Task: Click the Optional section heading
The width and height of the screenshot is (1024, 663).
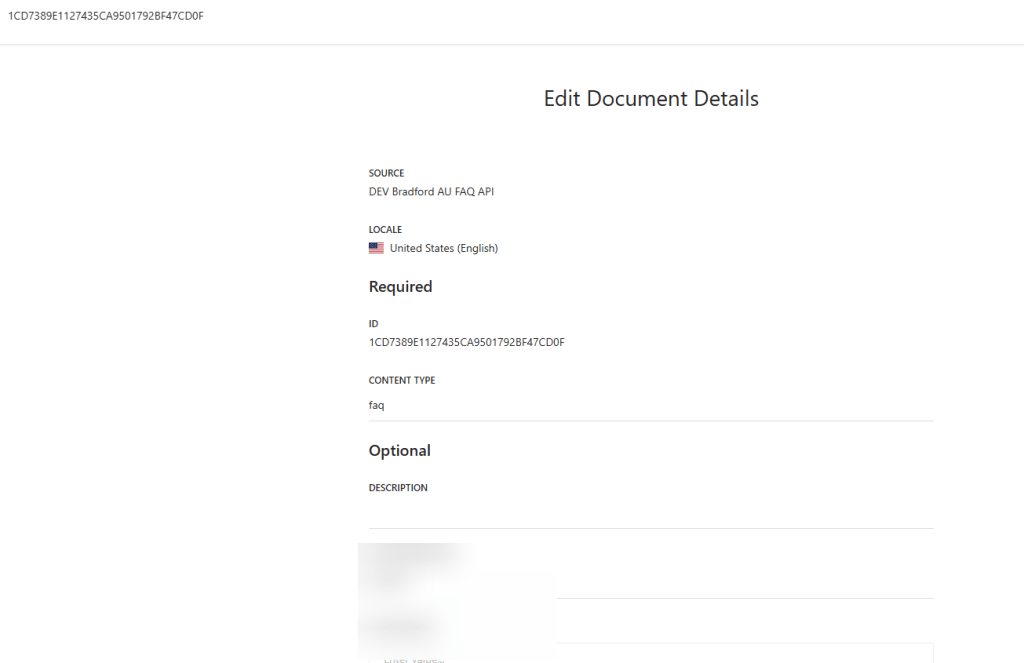Action: [x=399, y=451]
